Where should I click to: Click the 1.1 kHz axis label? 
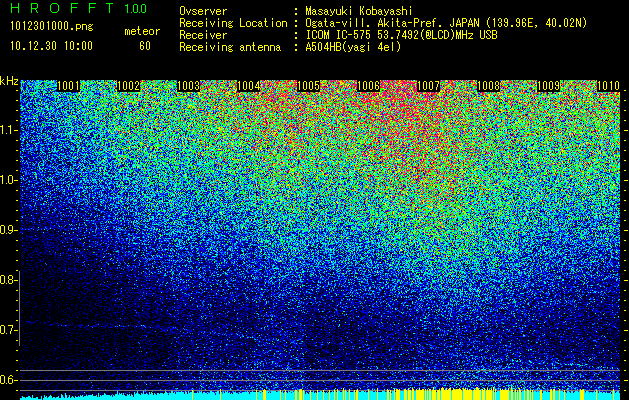tap(8, 130)
